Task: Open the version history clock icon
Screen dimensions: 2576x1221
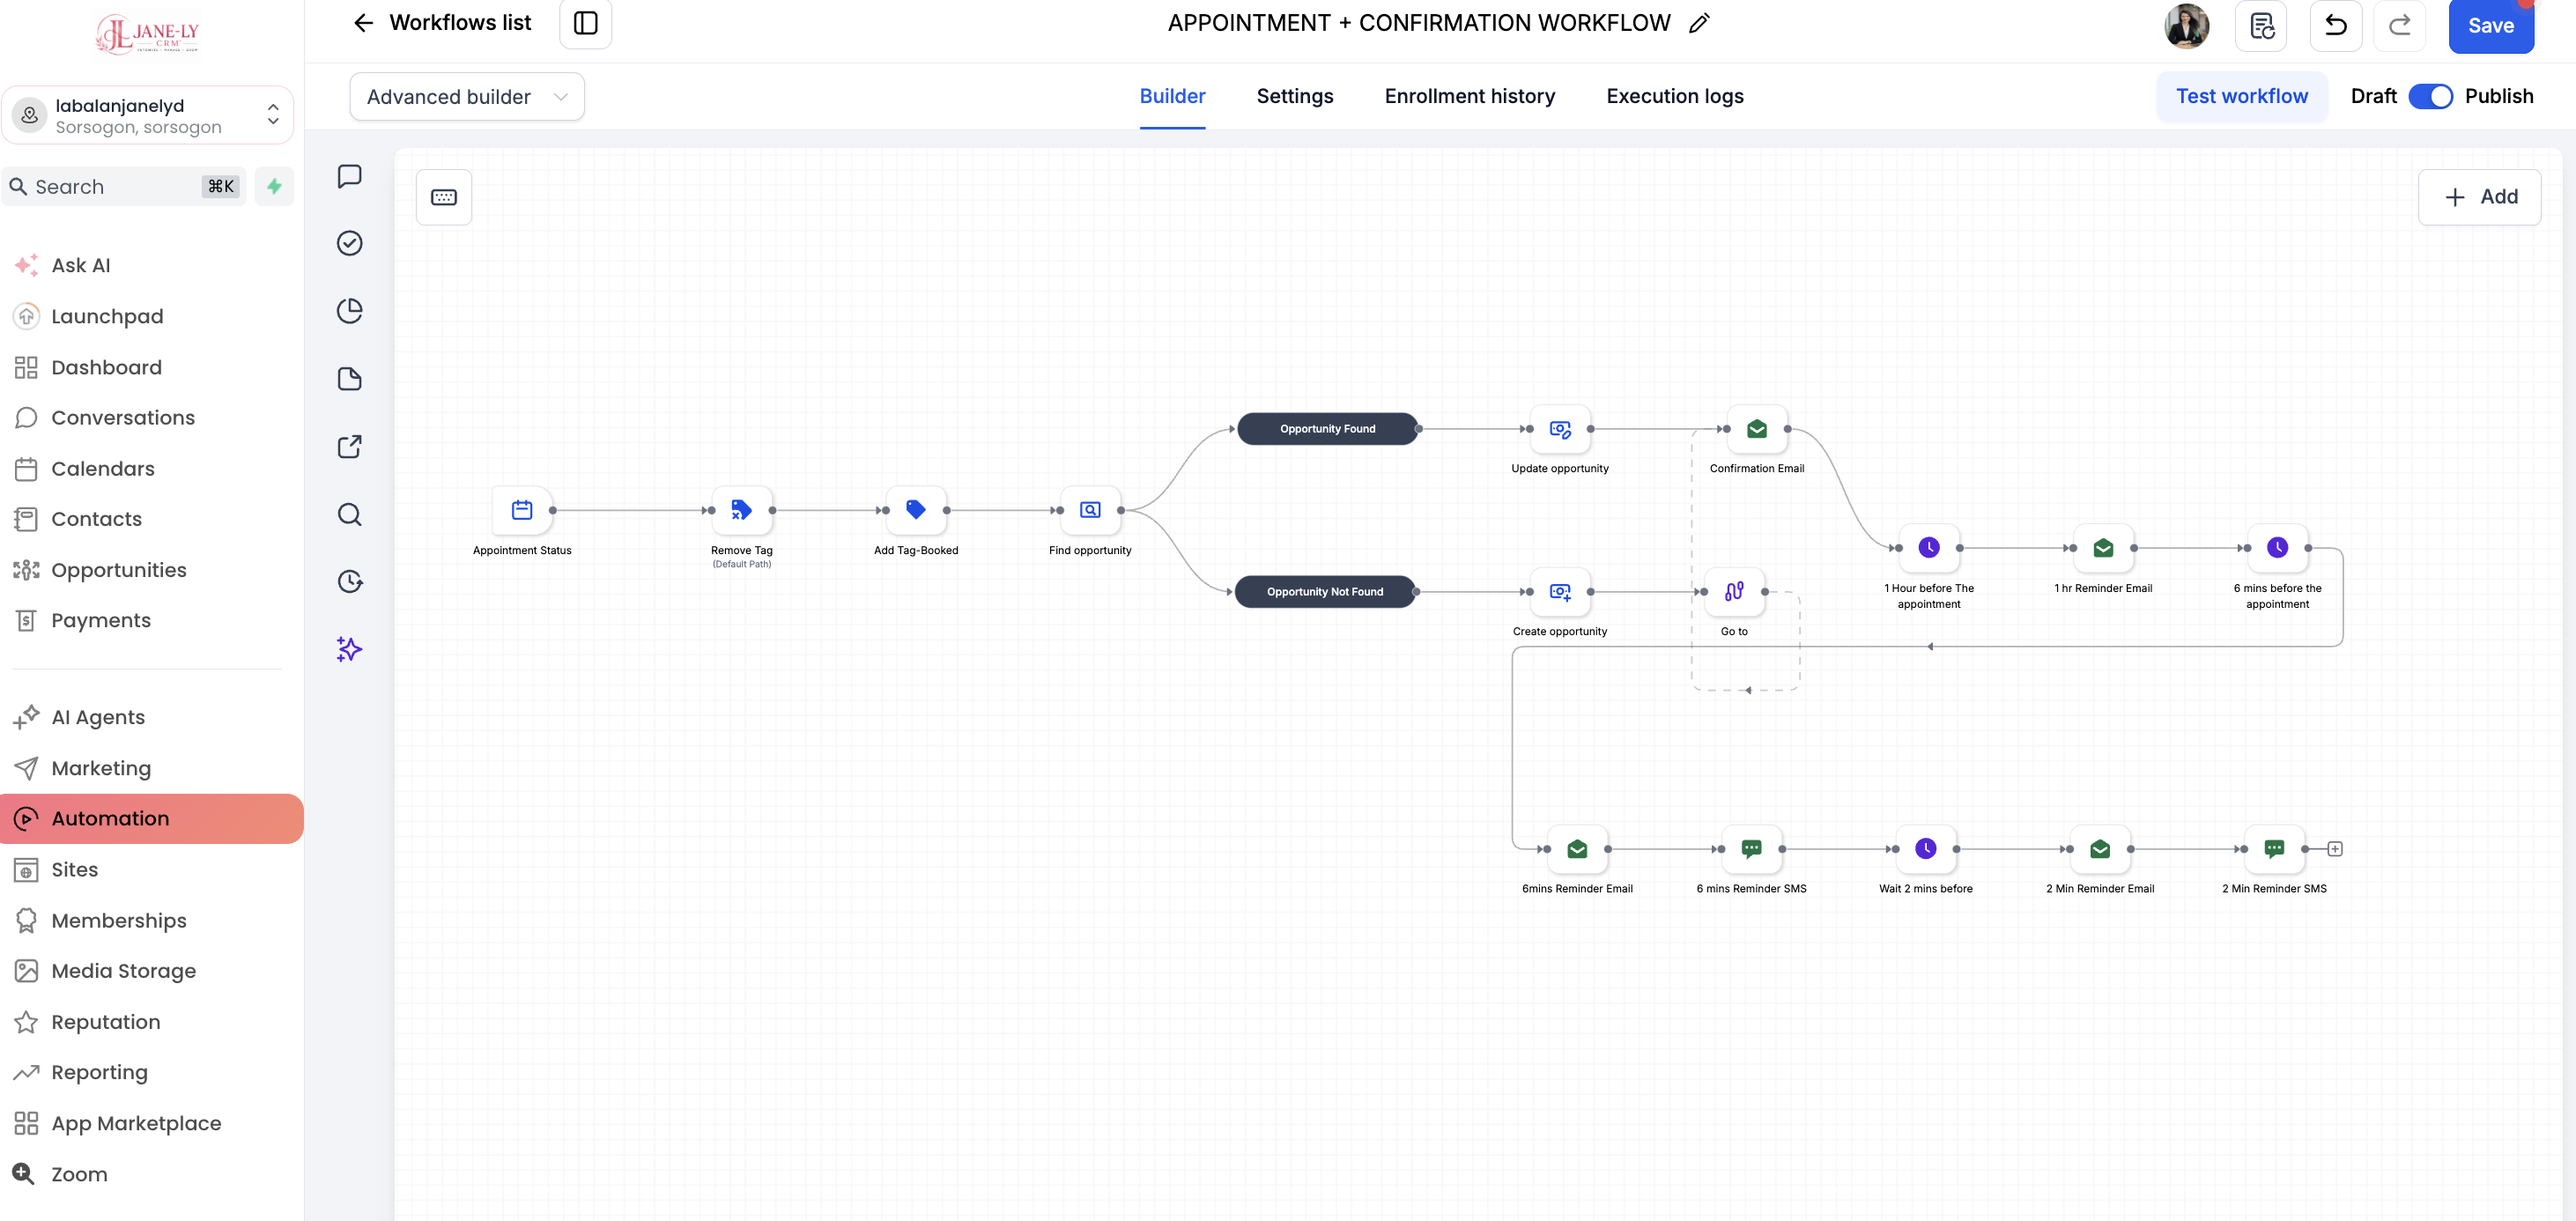Action: (x=349, y=581)
